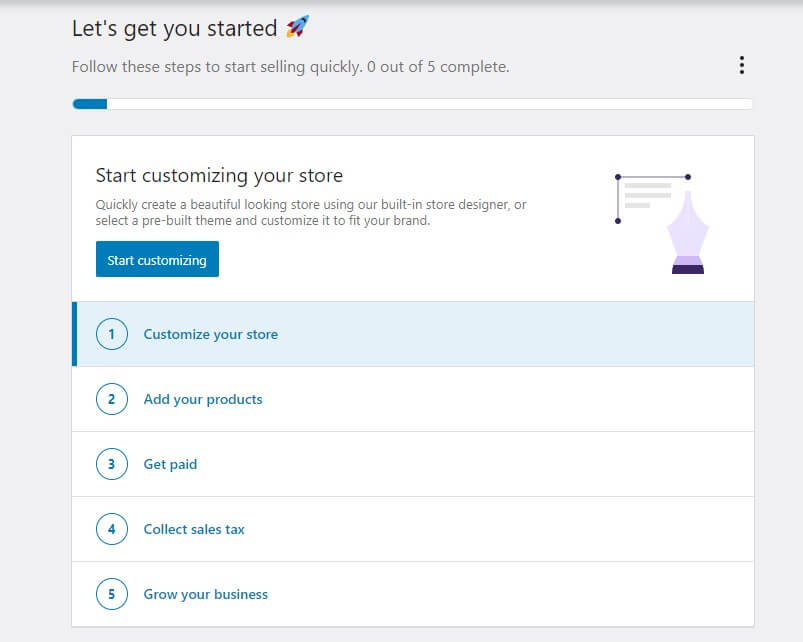The height and width of the screenshot is (642, 803).
Task: Click the Start customizing your store heading
Action: coord(219,175)
